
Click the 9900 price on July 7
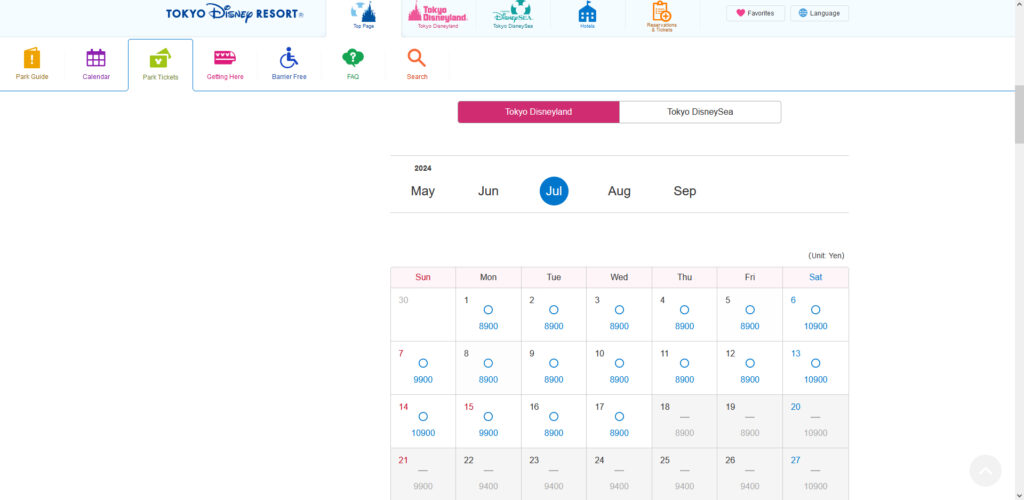pos(423,380)
